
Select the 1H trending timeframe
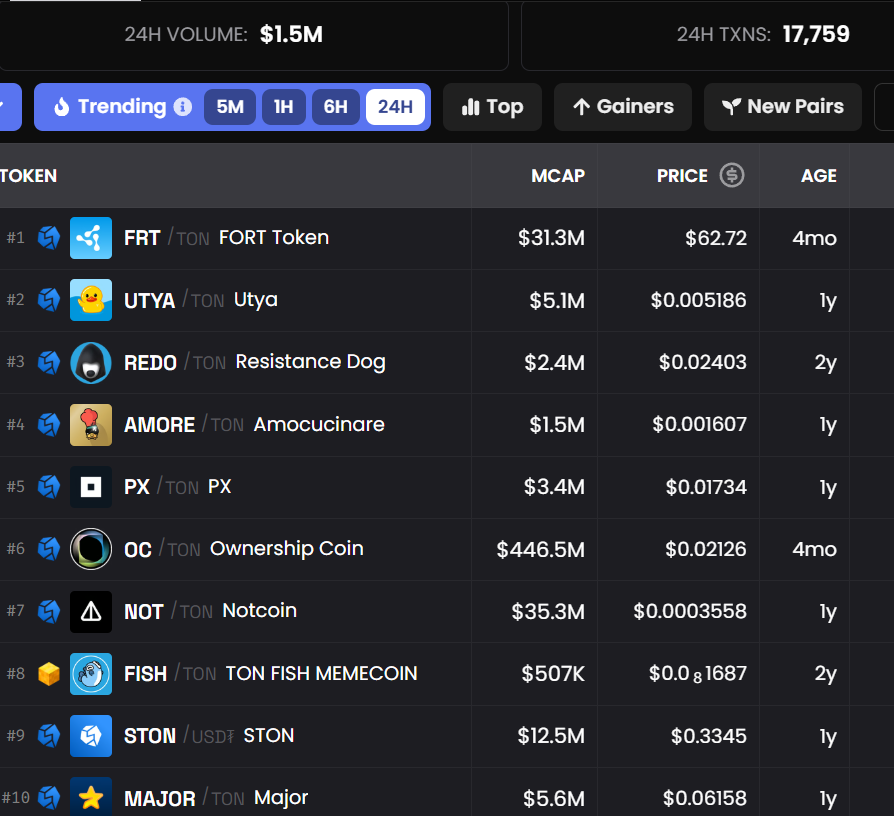tap(283, 107)
